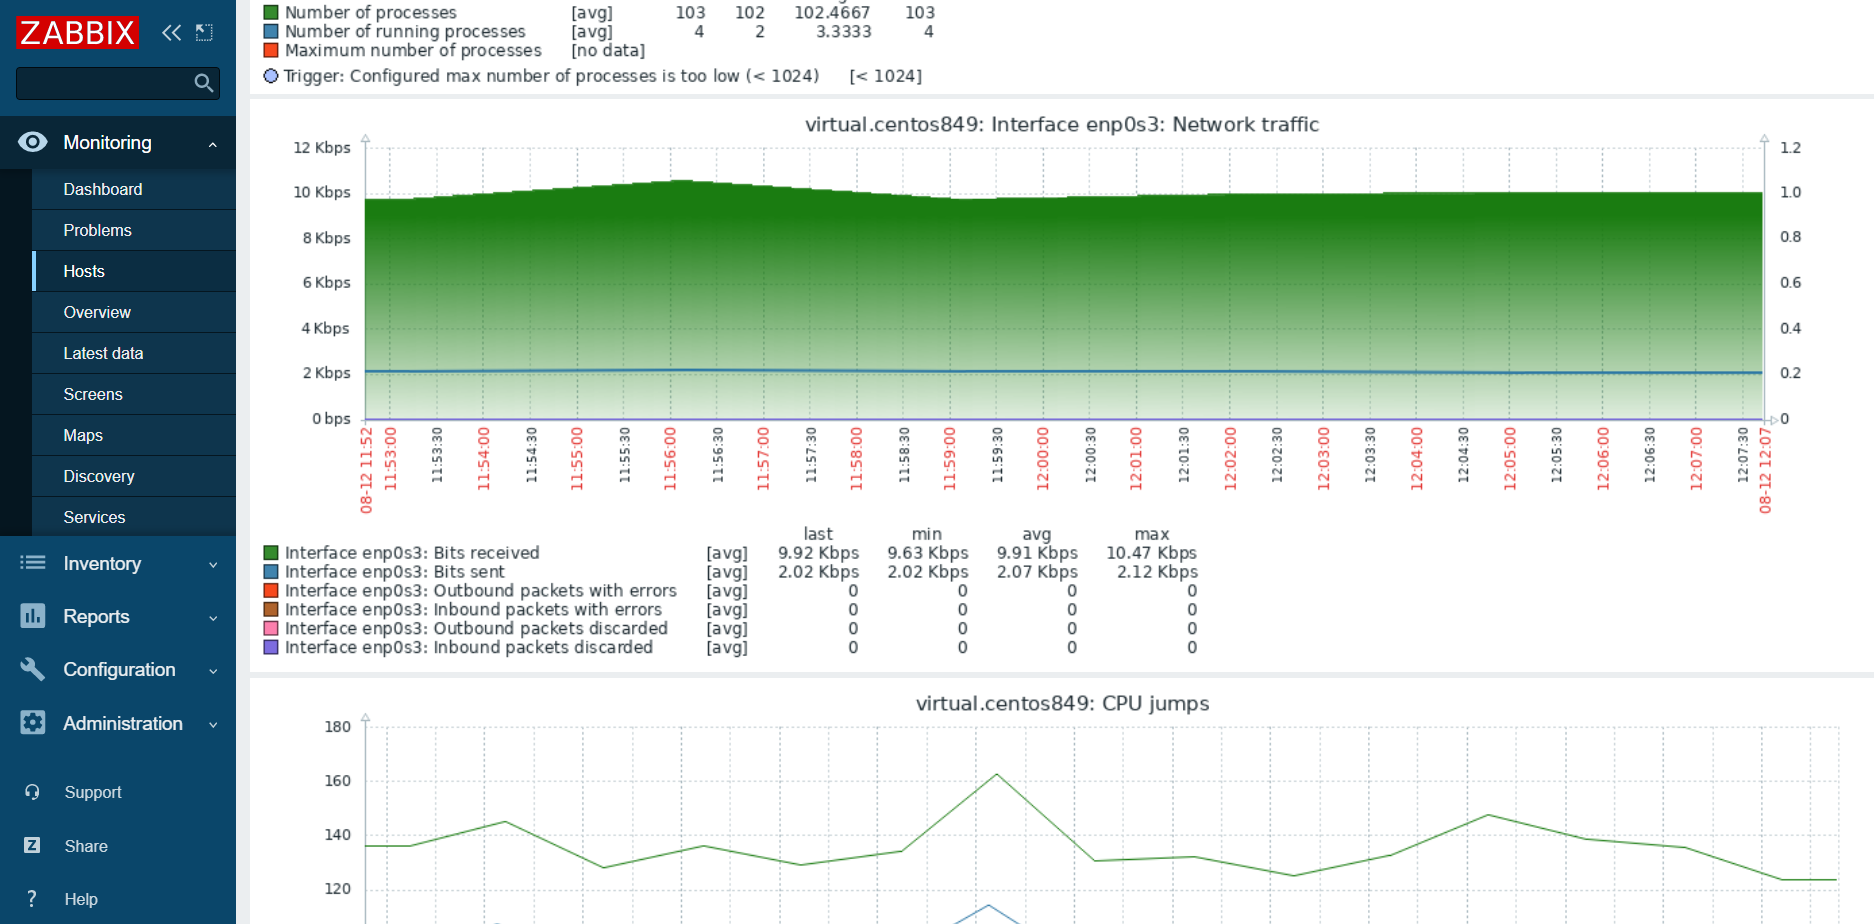The image size is (1874, 924).
Task: Collapse the sidebar with the double-arrow toggle
Action: (170, 33)
